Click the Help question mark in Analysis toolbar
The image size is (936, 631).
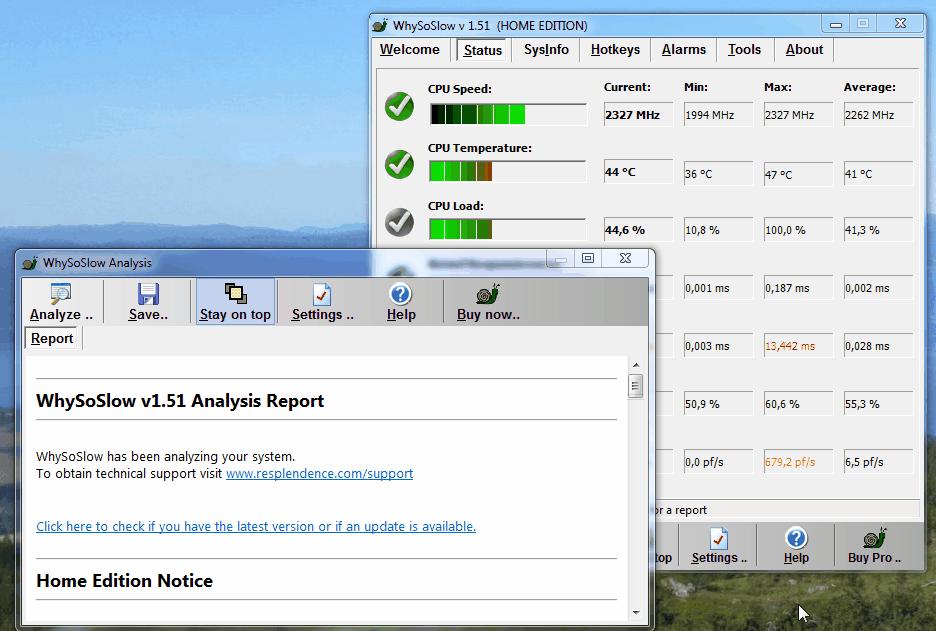[401, 294]
